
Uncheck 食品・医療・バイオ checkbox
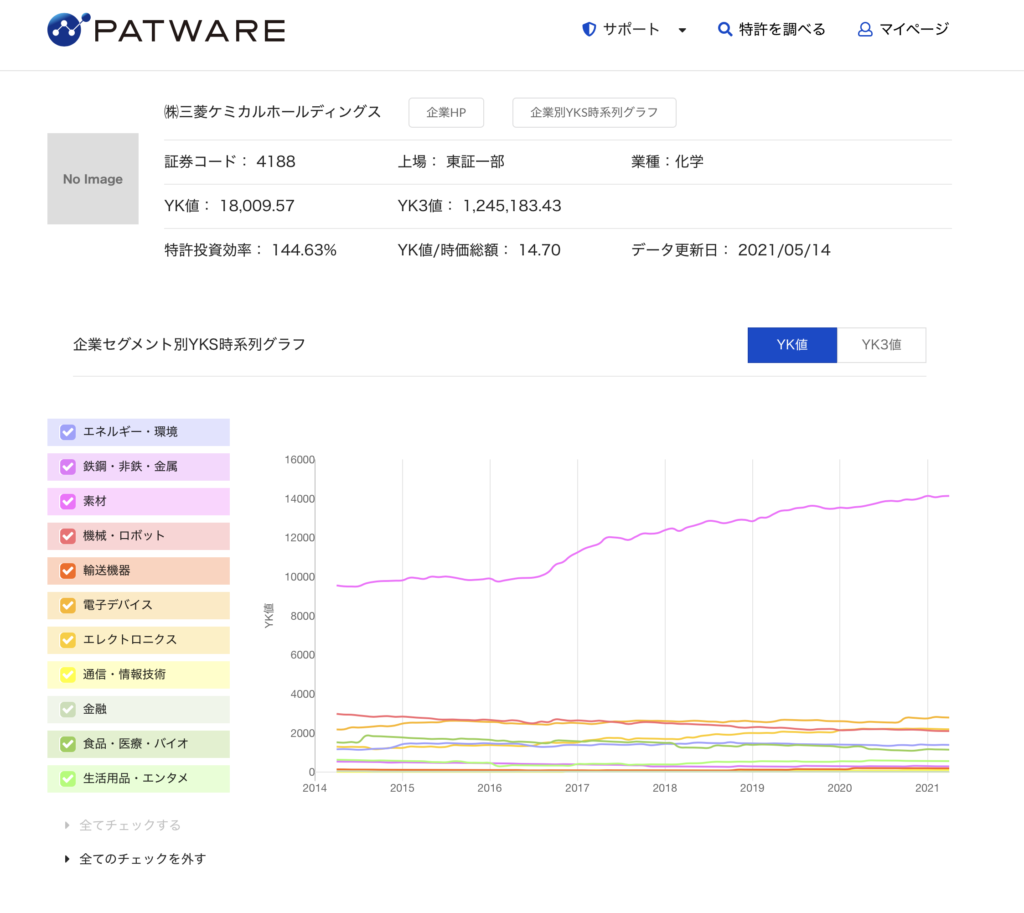click(x=68, y=743)
